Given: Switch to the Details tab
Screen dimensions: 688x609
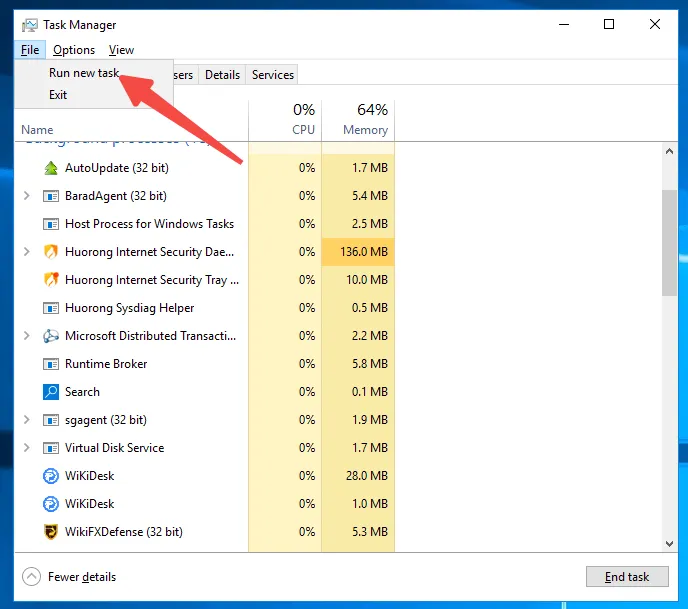Looking at the screenshot, I should click(222, 75).
